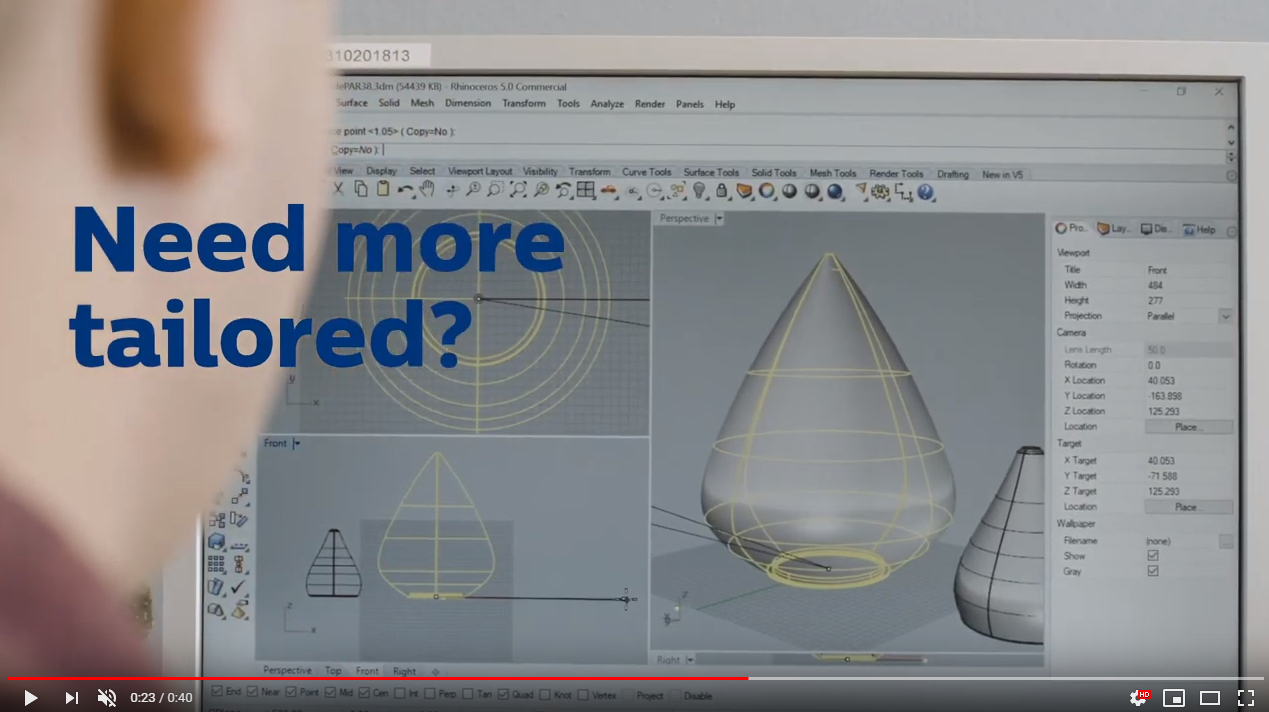This screenshot has width=1269, height=712.
Task: Toggle the Gray wallpaper checkbox
Action: click(x=1152, y=570)
